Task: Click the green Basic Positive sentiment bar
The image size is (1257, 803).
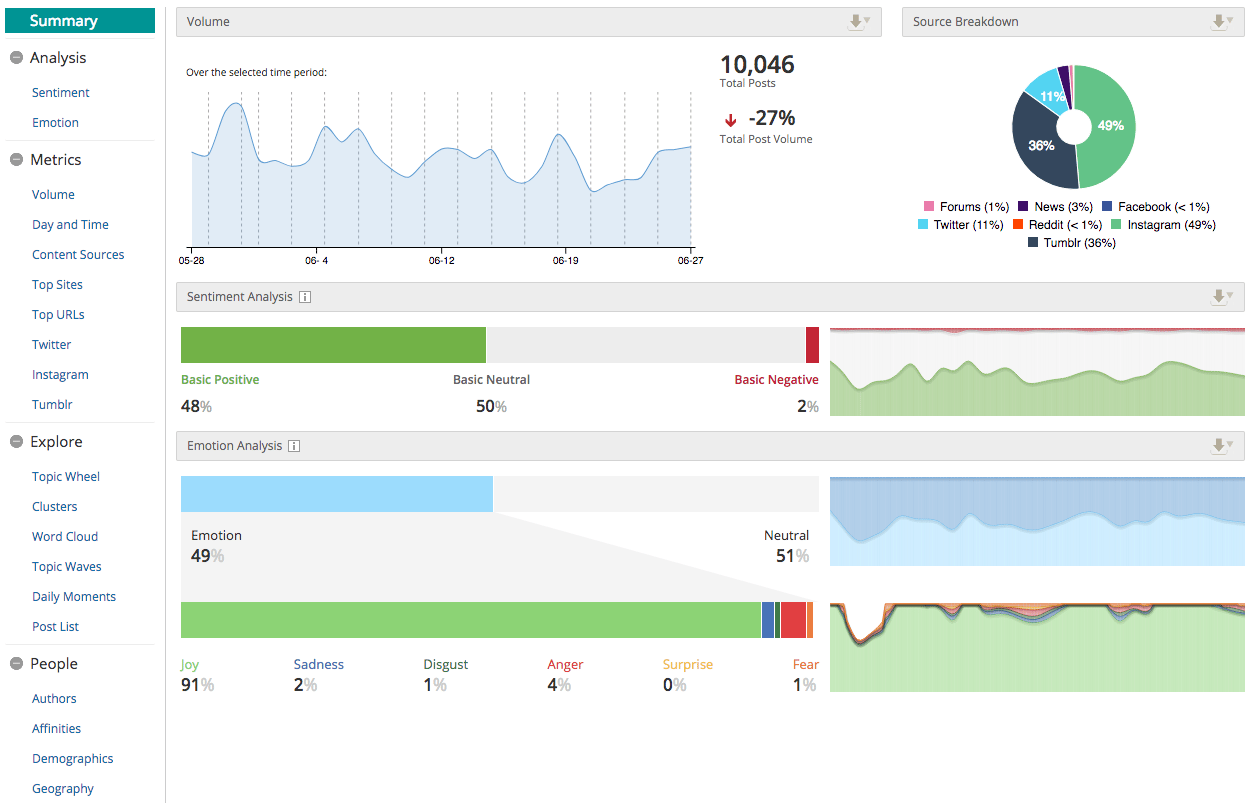Action: (x=333, y=345)
